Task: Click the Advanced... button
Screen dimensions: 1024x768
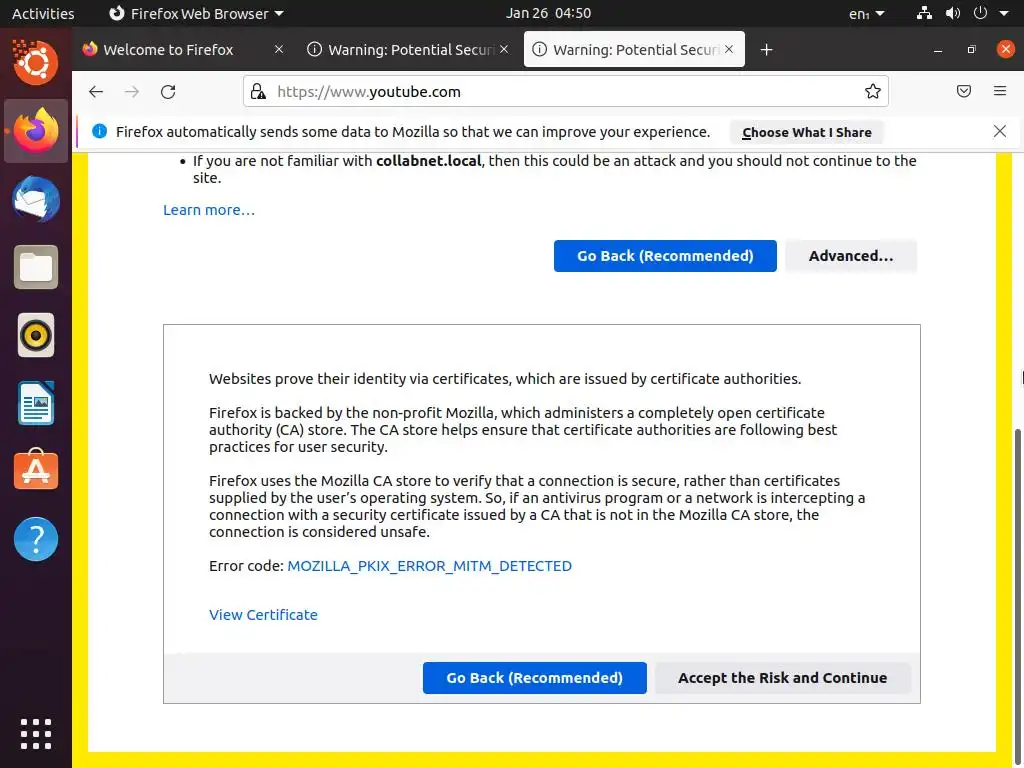Action: pos(851,256)
